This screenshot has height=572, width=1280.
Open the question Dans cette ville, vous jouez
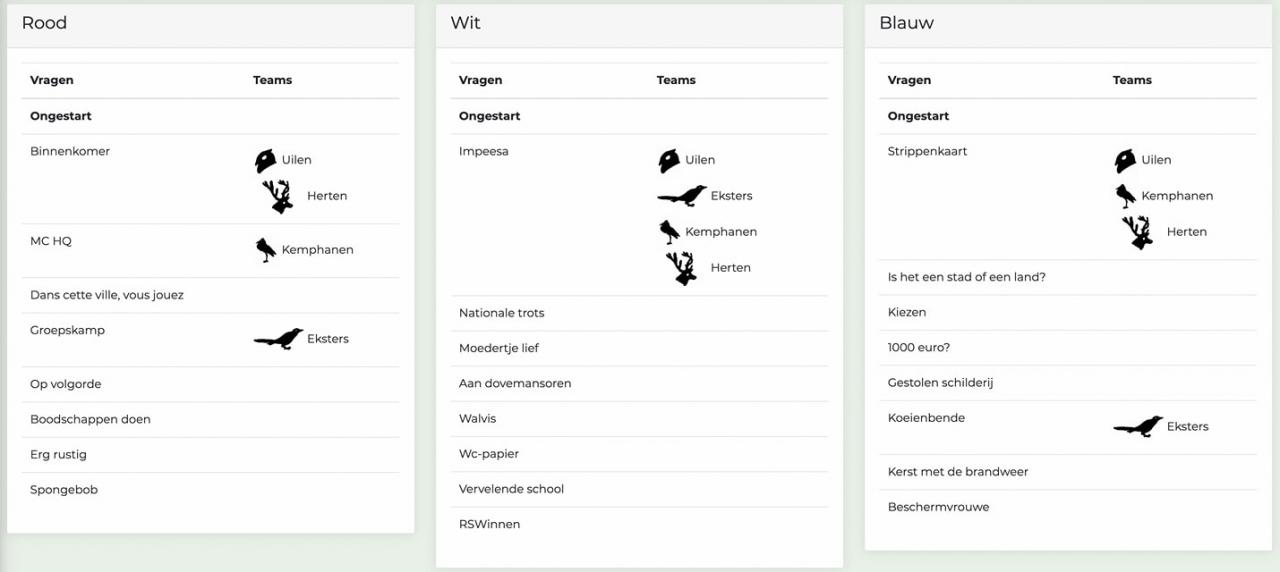[x=107, y=295]
